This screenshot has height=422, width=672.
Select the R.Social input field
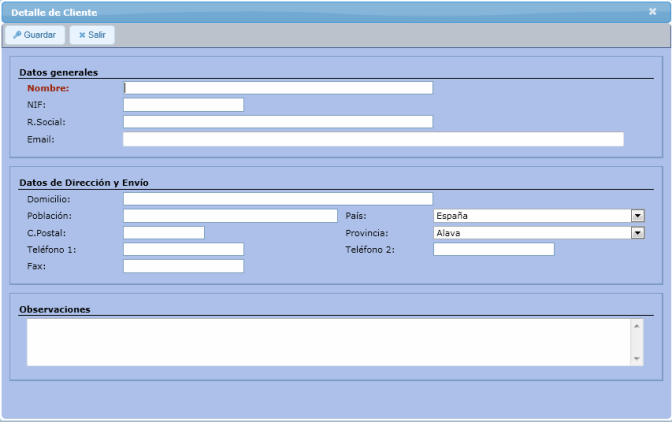[278, 122]
